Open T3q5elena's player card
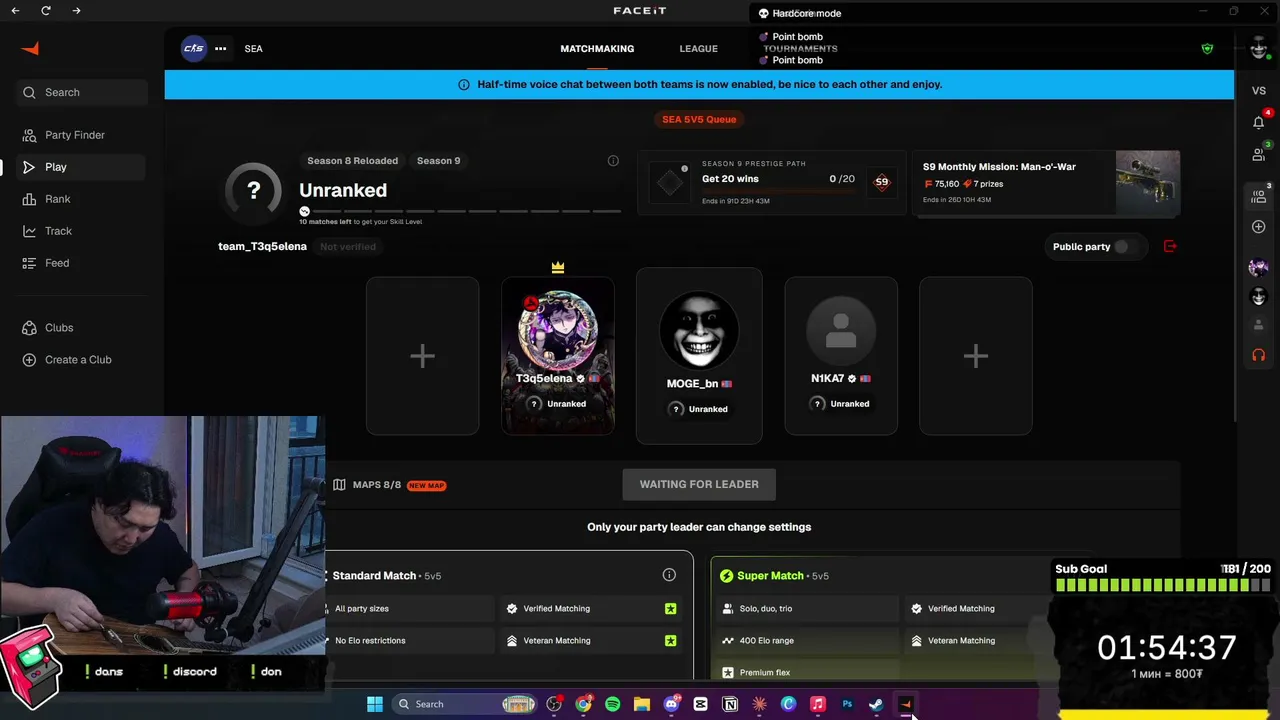Screen dimensions: 1280x720 tap(558, 356)
